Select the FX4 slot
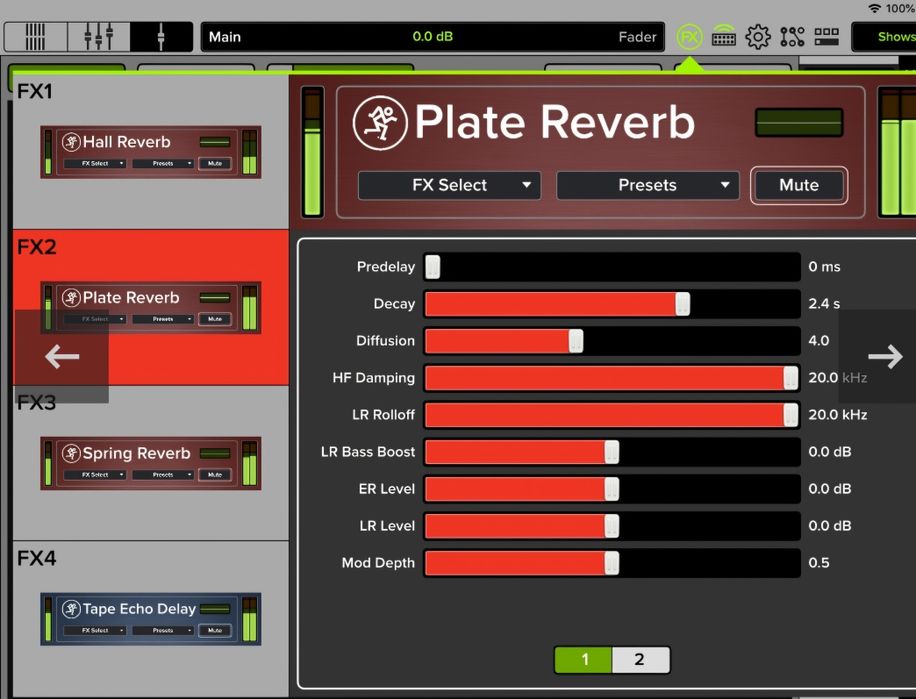 click(x=151, y=619)
